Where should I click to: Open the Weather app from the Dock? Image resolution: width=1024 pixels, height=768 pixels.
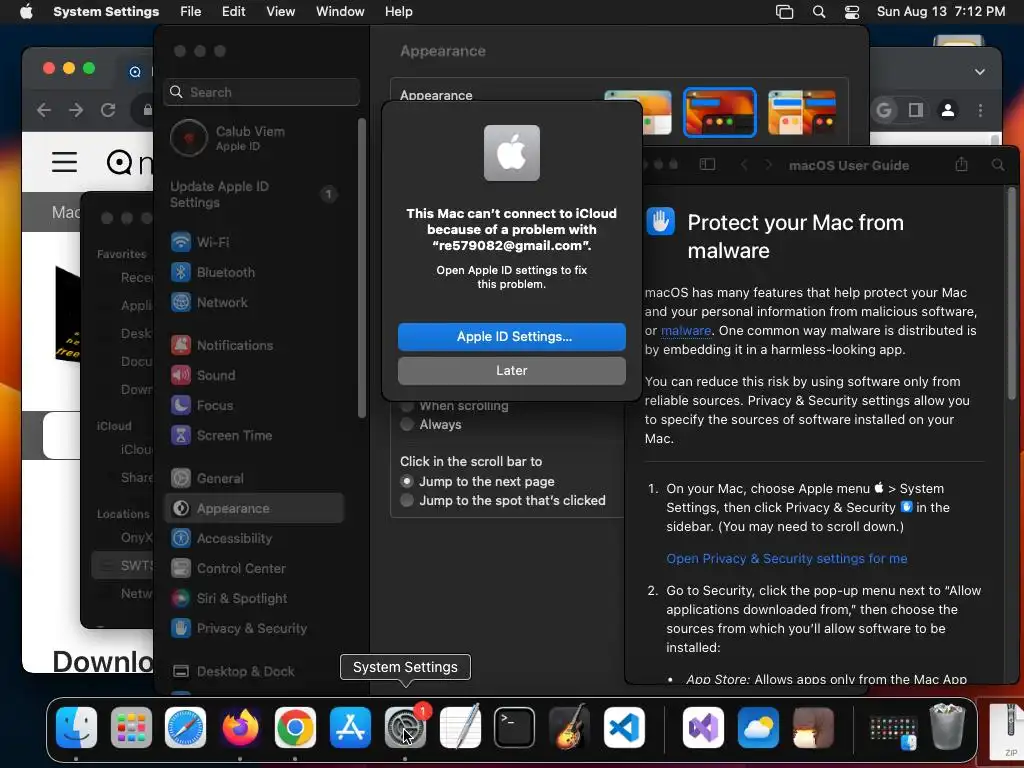coord(758,727)
